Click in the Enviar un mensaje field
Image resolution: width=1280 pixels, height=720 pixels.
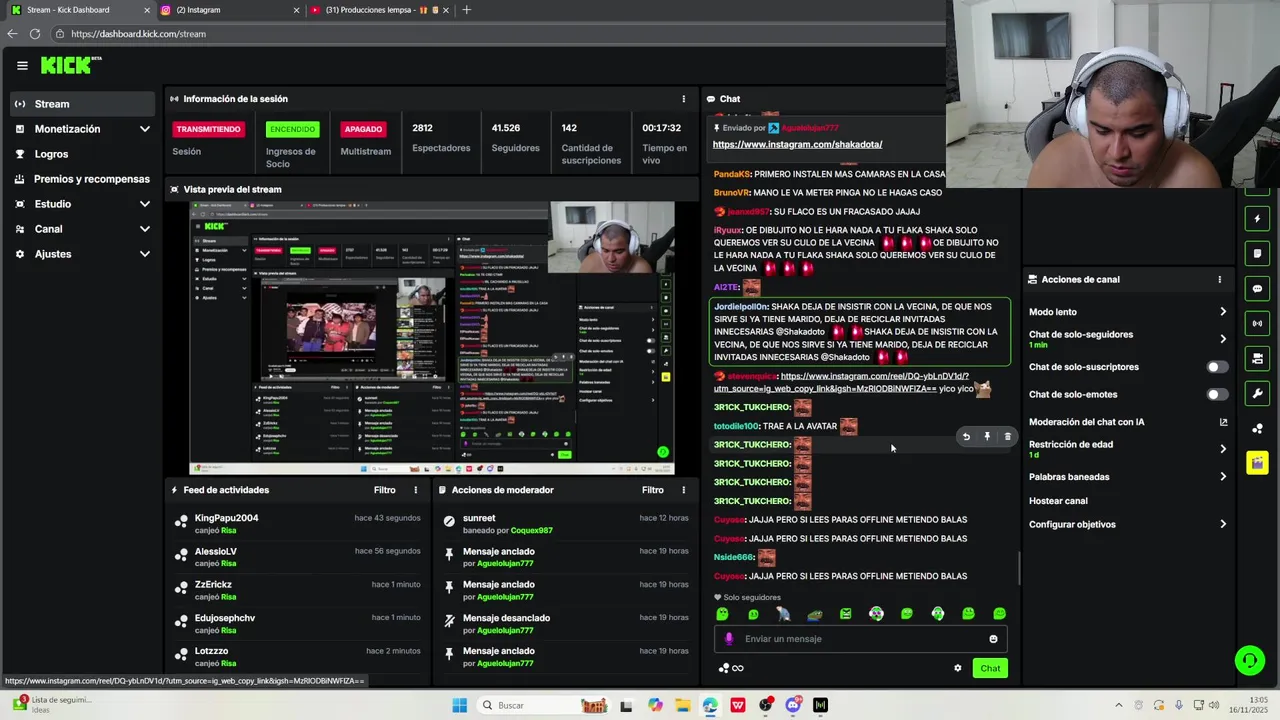pos(860,639)
